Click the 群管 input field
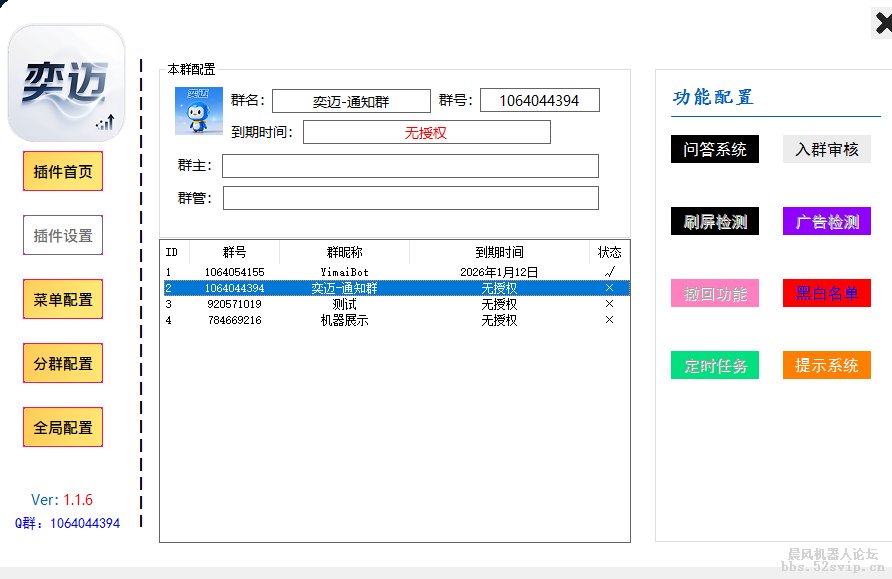 pos(410,198)
